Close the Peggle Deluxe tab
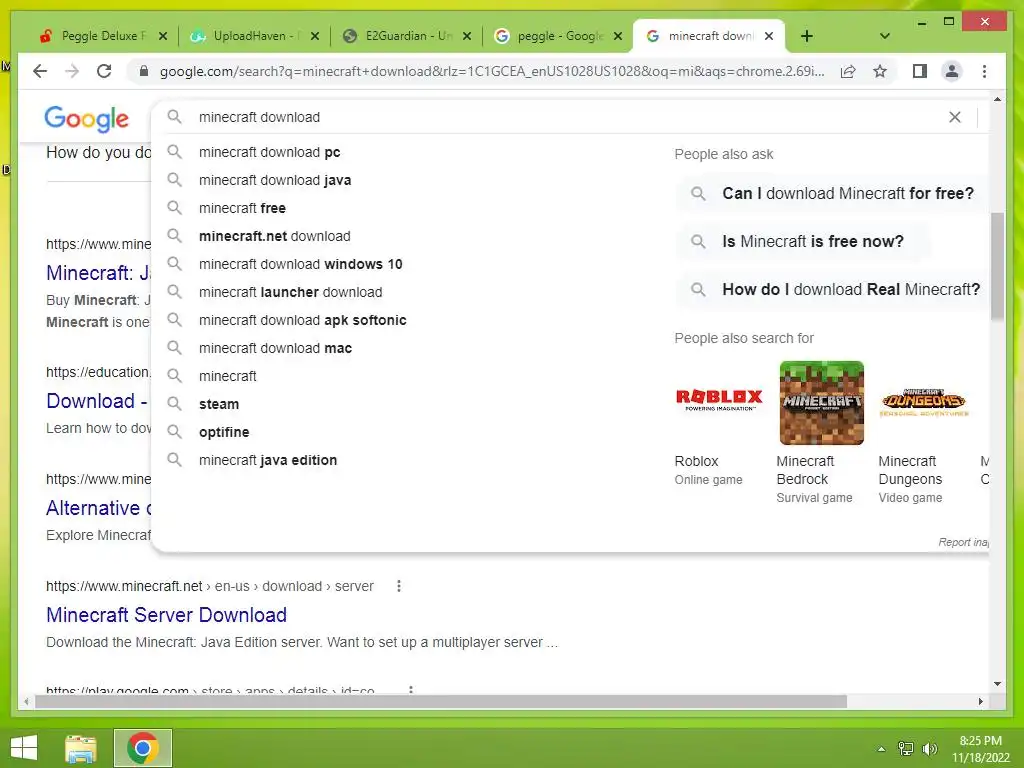This screenshot has height=768, width=1024. pyautogui.click(x=163, y=36)
